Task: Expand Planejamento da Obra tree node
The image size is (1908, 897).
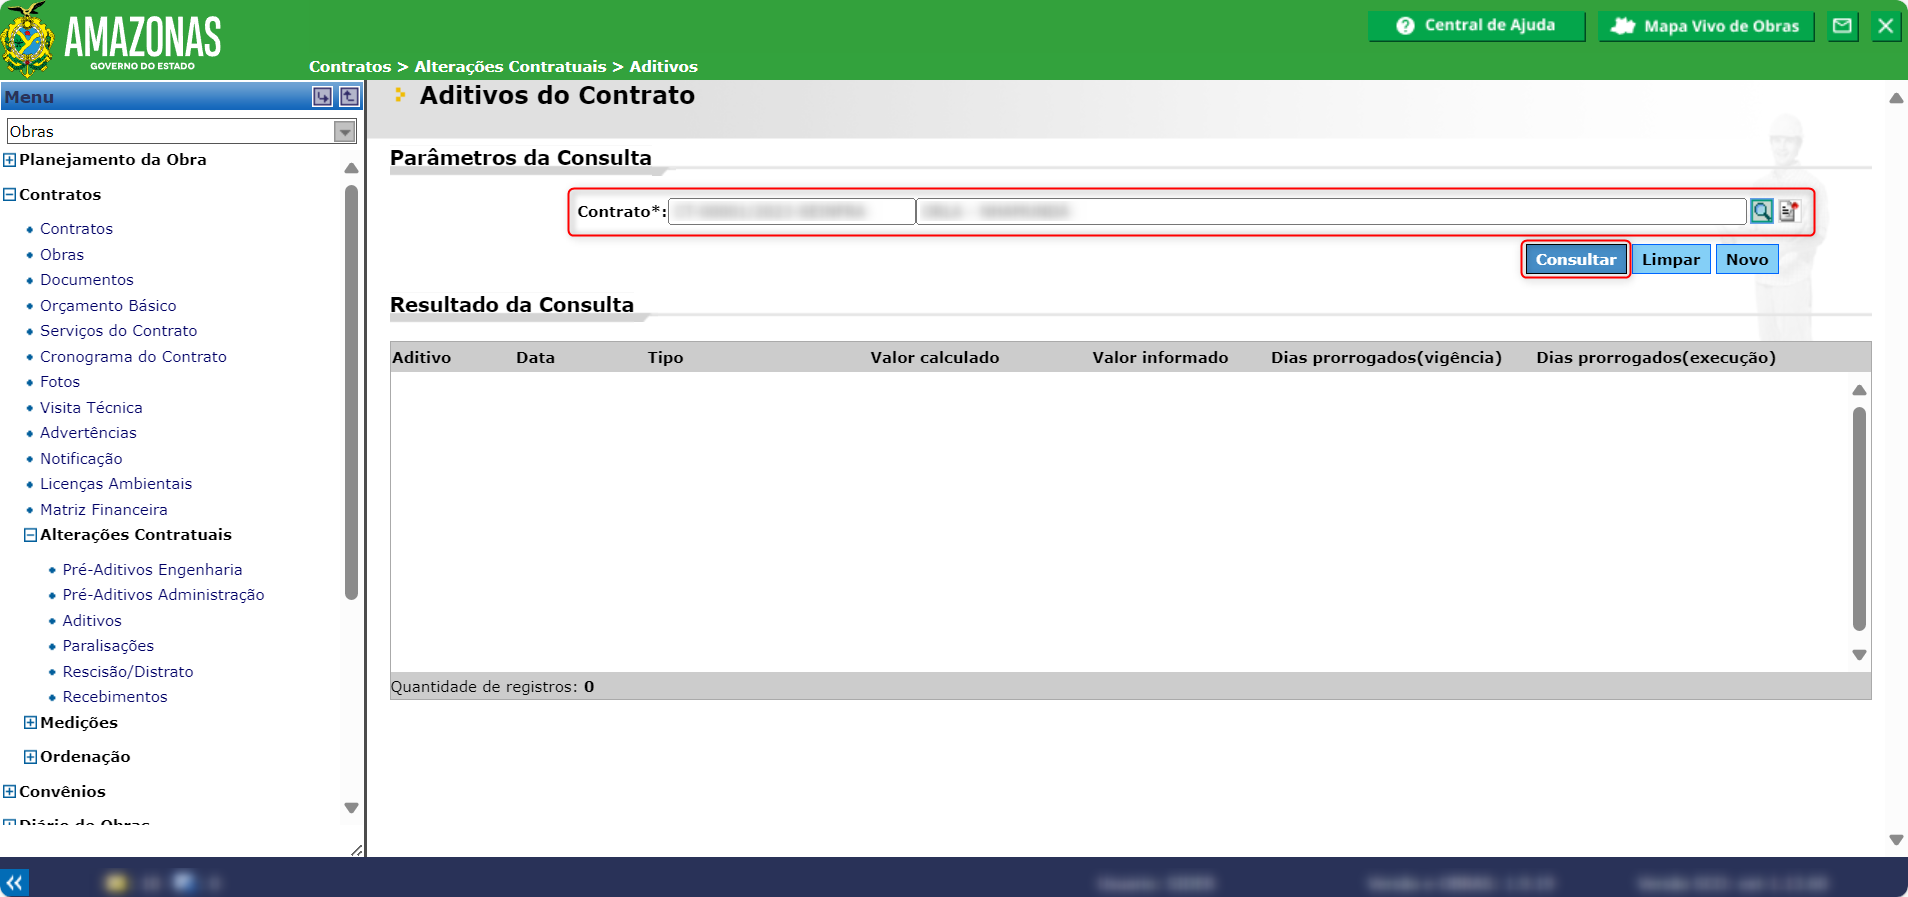Action: tap(10, 160)
